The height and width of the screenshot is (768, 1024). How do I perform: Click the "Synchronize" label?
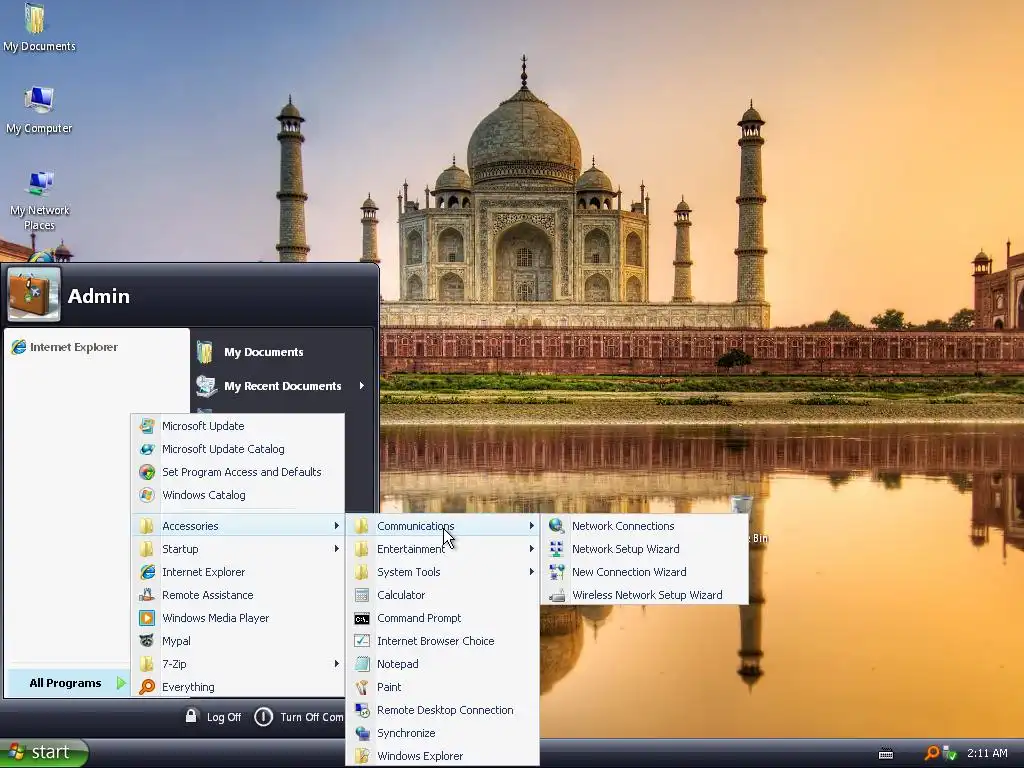[406, 733]
